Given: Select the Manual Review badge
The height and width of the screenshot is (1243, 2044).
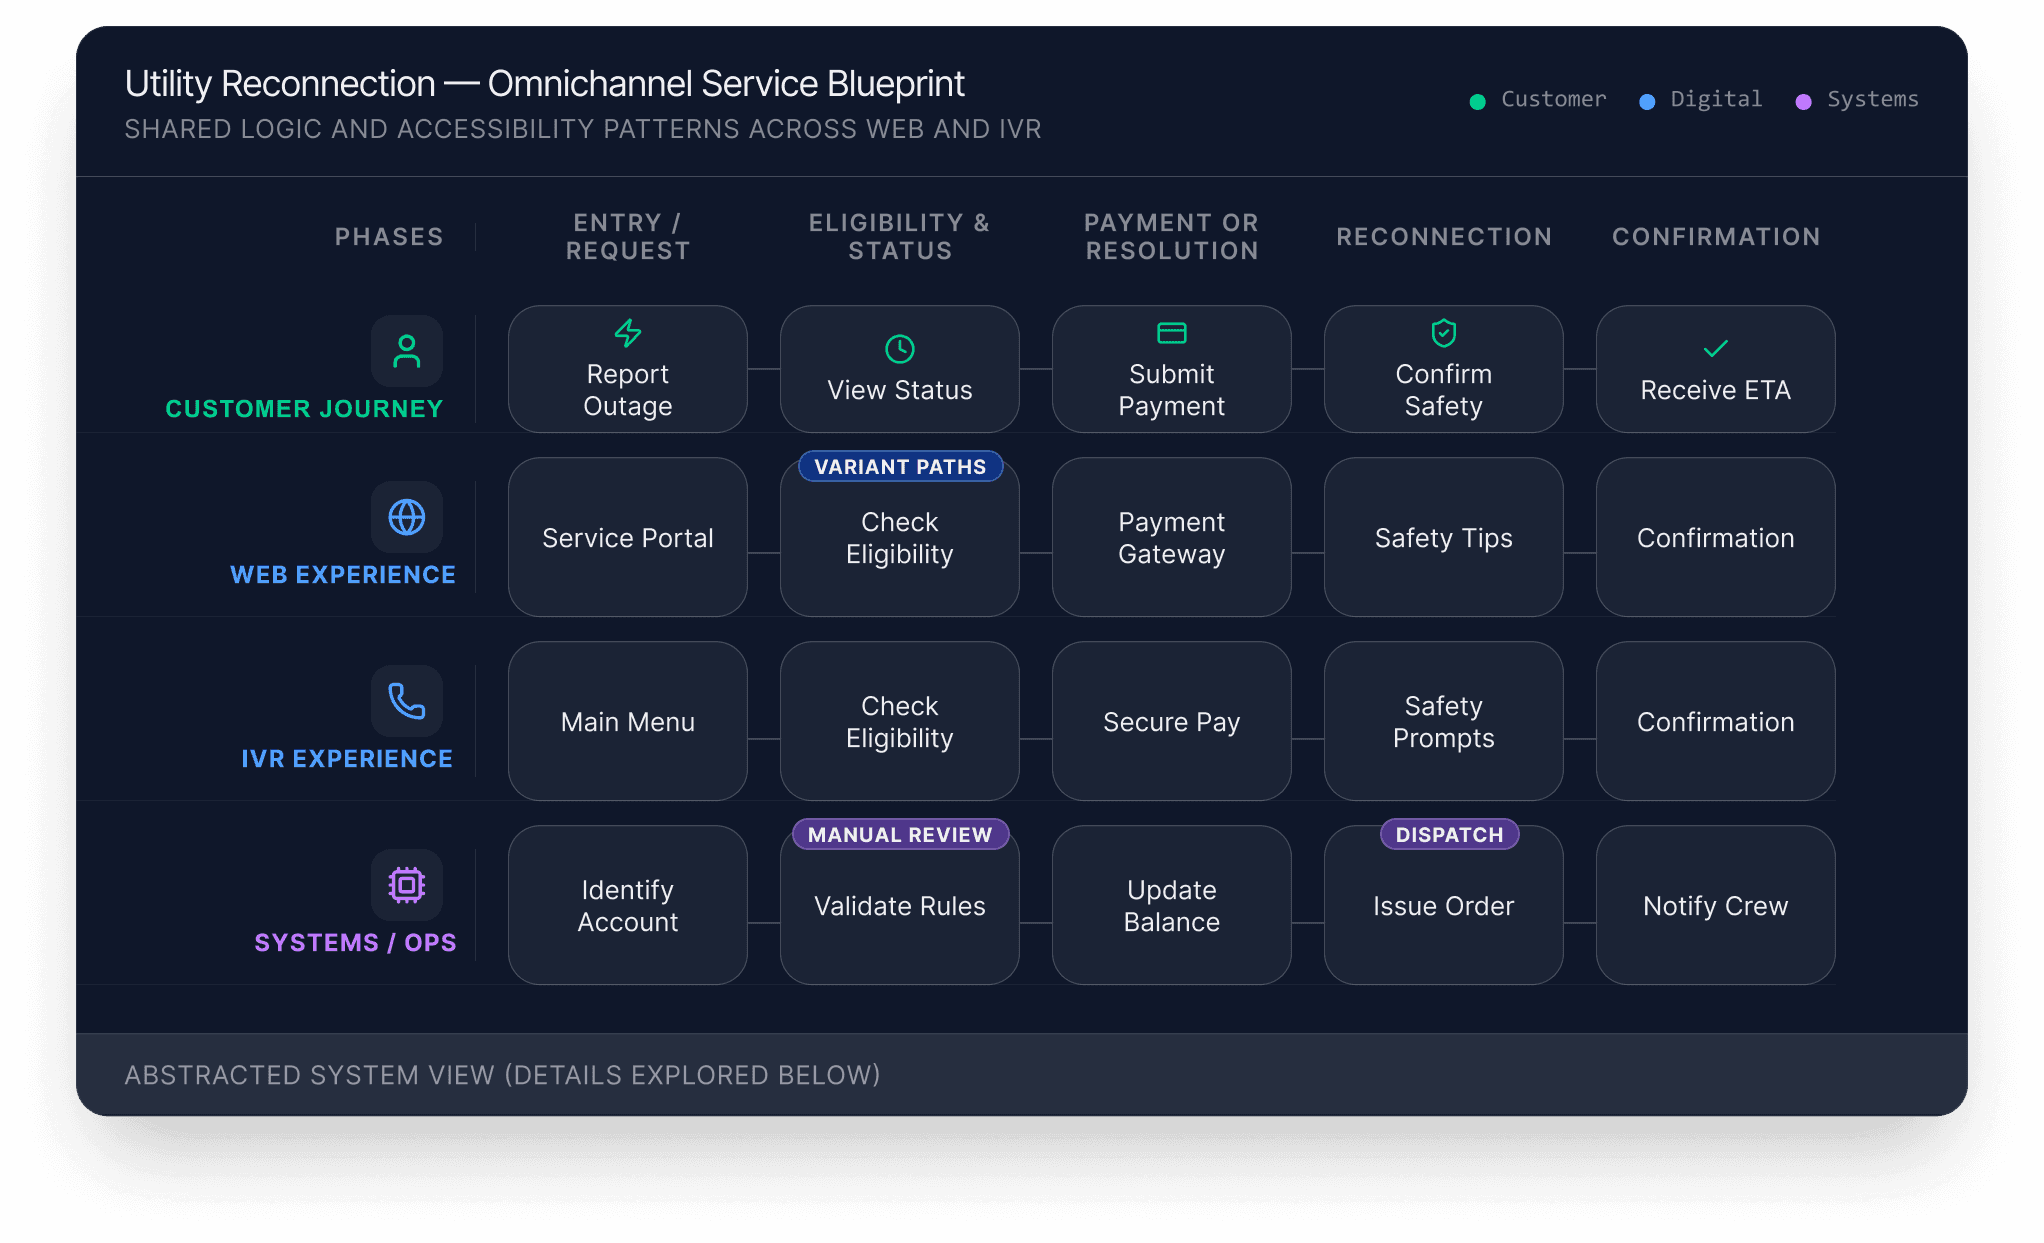Looking at the screenshot, I should [899, 835].
